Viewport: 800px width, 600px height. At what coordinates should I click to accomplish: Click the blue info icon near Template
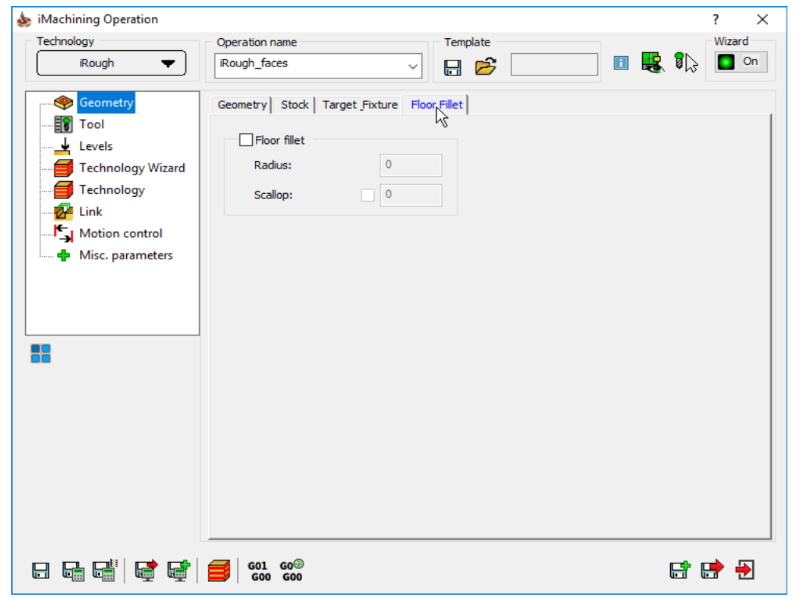pyautogui.click(x=620, y=62)
